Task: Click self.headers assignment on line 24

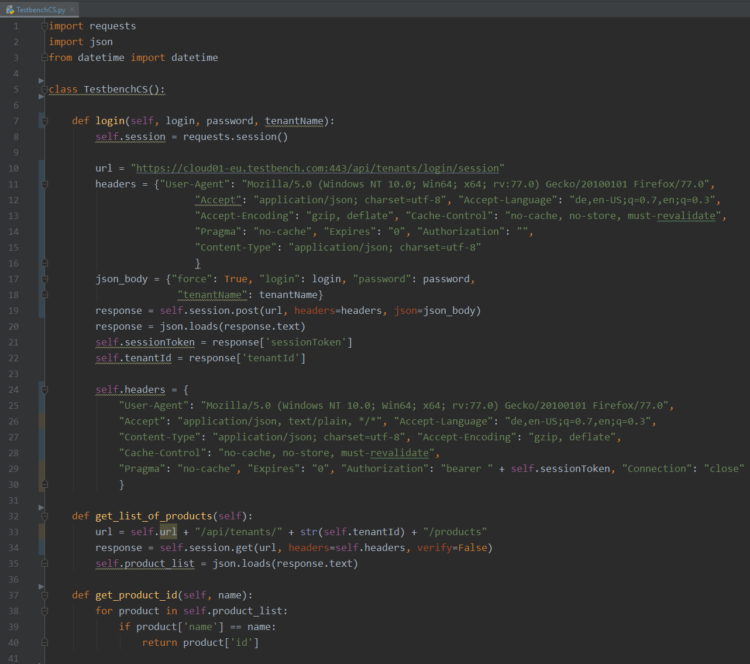Action: (x=130, y=390)
